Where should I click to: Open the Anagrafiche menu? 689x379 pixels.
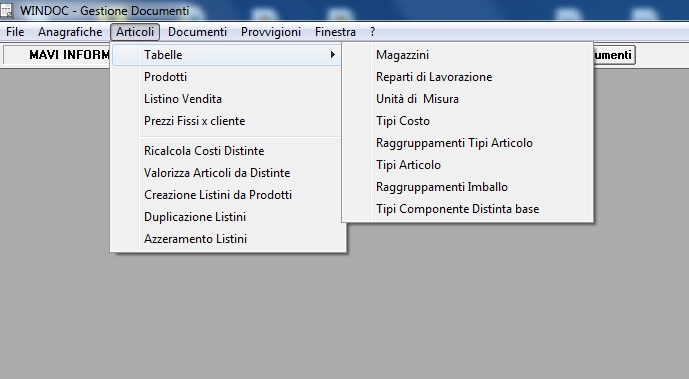click(x=70, y=32)
